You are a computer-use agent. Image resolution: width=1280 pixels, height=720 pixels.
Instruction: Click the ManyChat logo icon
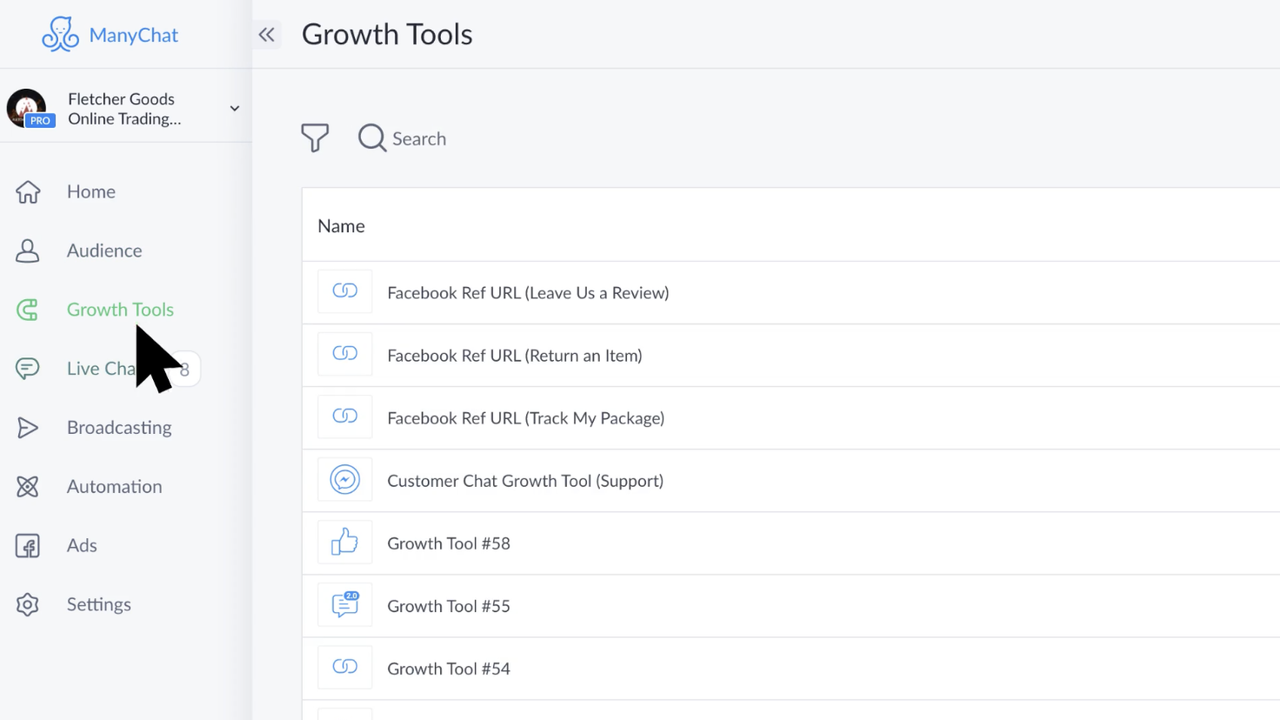pyautogui.click(x=60, y=35)
